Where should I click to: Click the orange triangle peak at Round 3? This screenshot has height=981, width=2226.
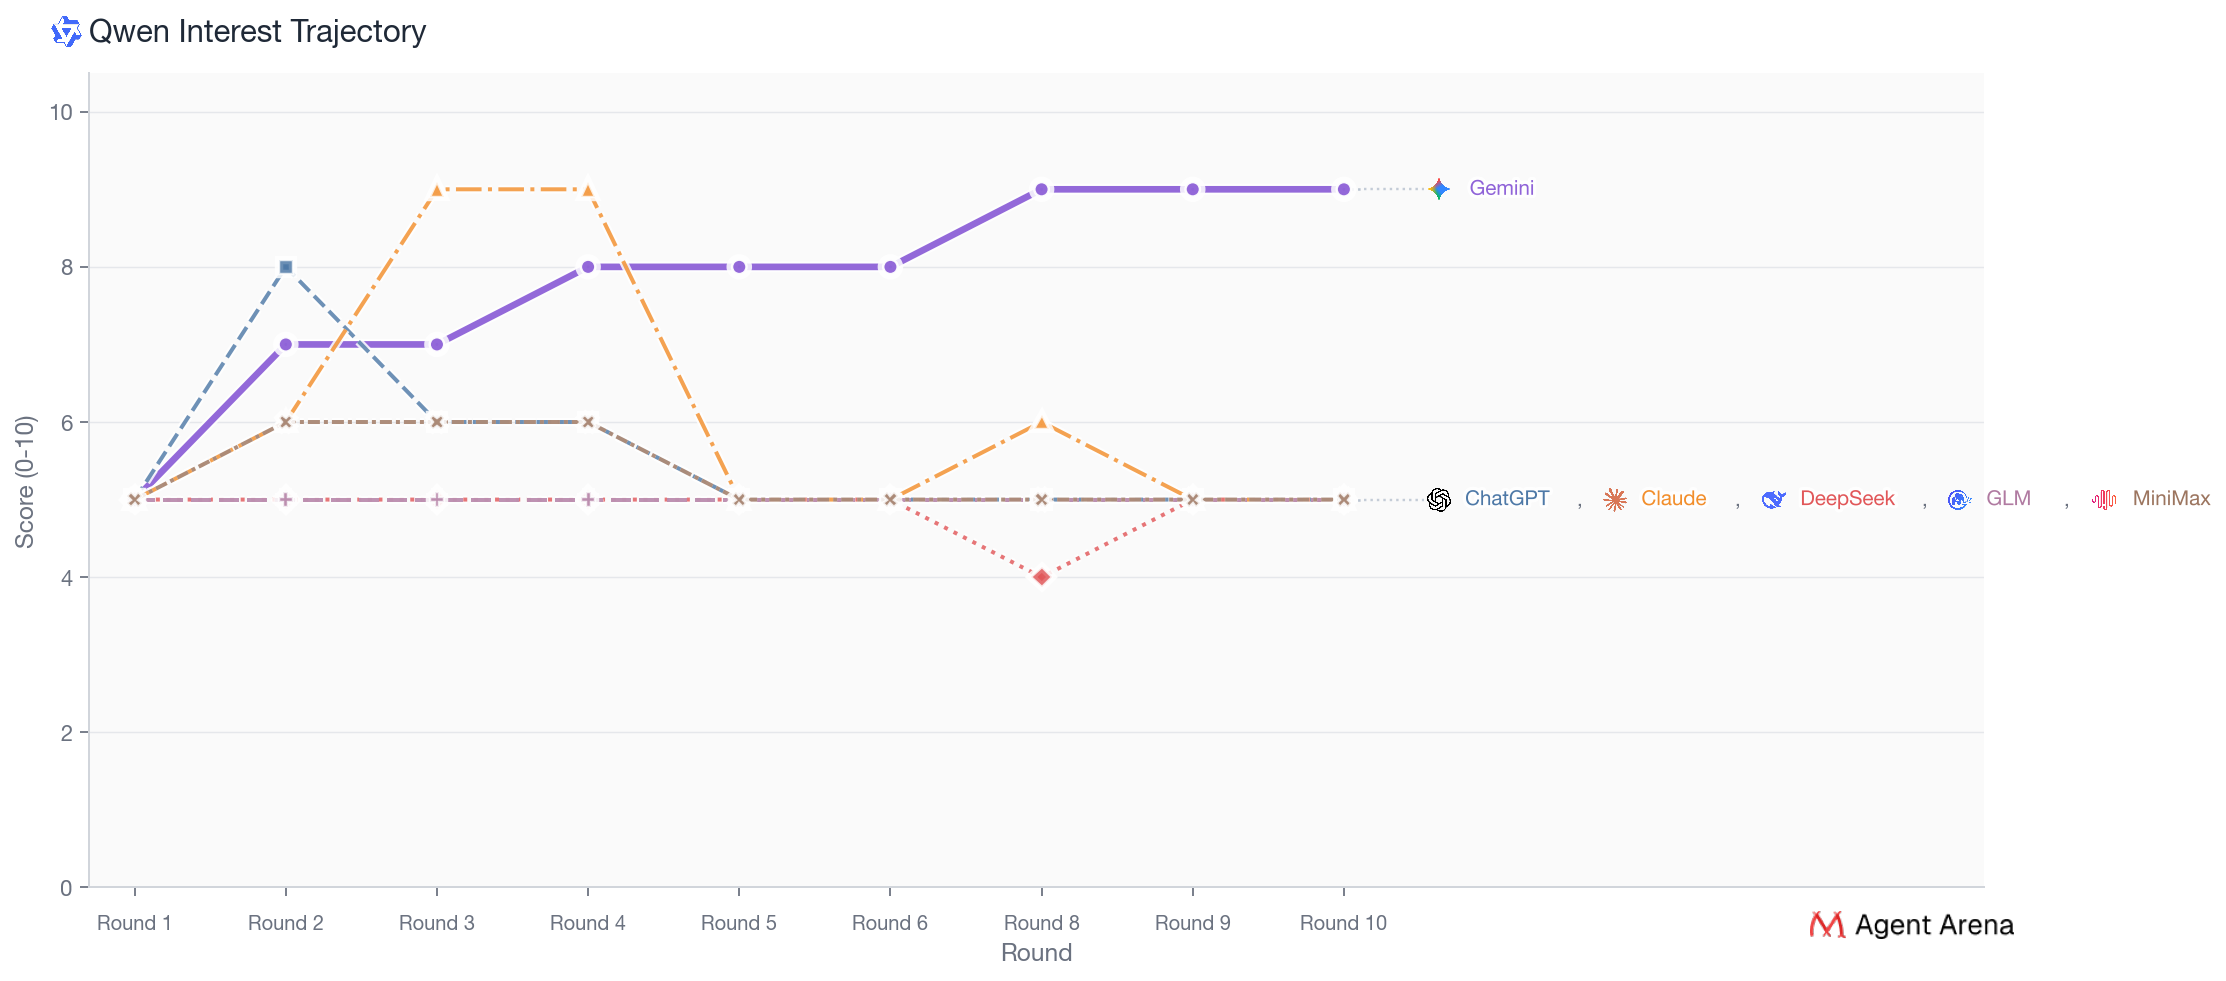pyautogui.click(x=437, y=190)
